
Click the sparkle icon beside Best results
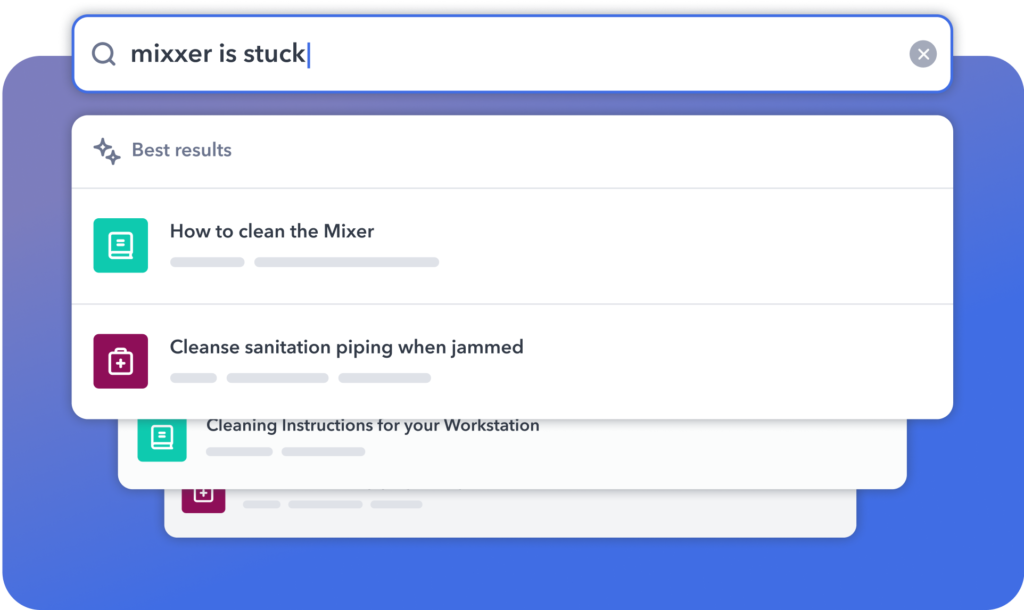pos(107,151)
